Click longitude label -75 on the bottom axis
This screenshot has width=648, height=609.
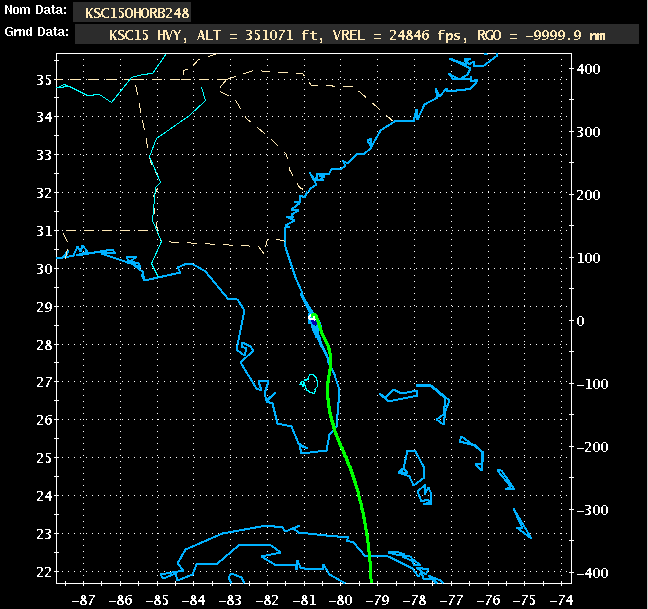pyautogui.click(x=524, y=600)
